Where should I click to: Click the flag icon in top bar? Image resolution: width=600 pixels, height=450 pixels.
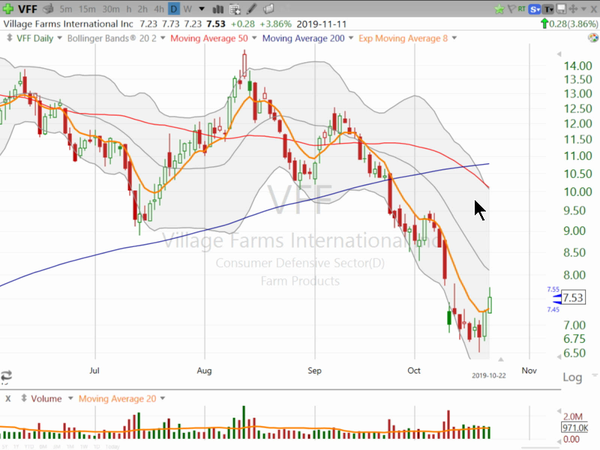click(x=511, y=9)
